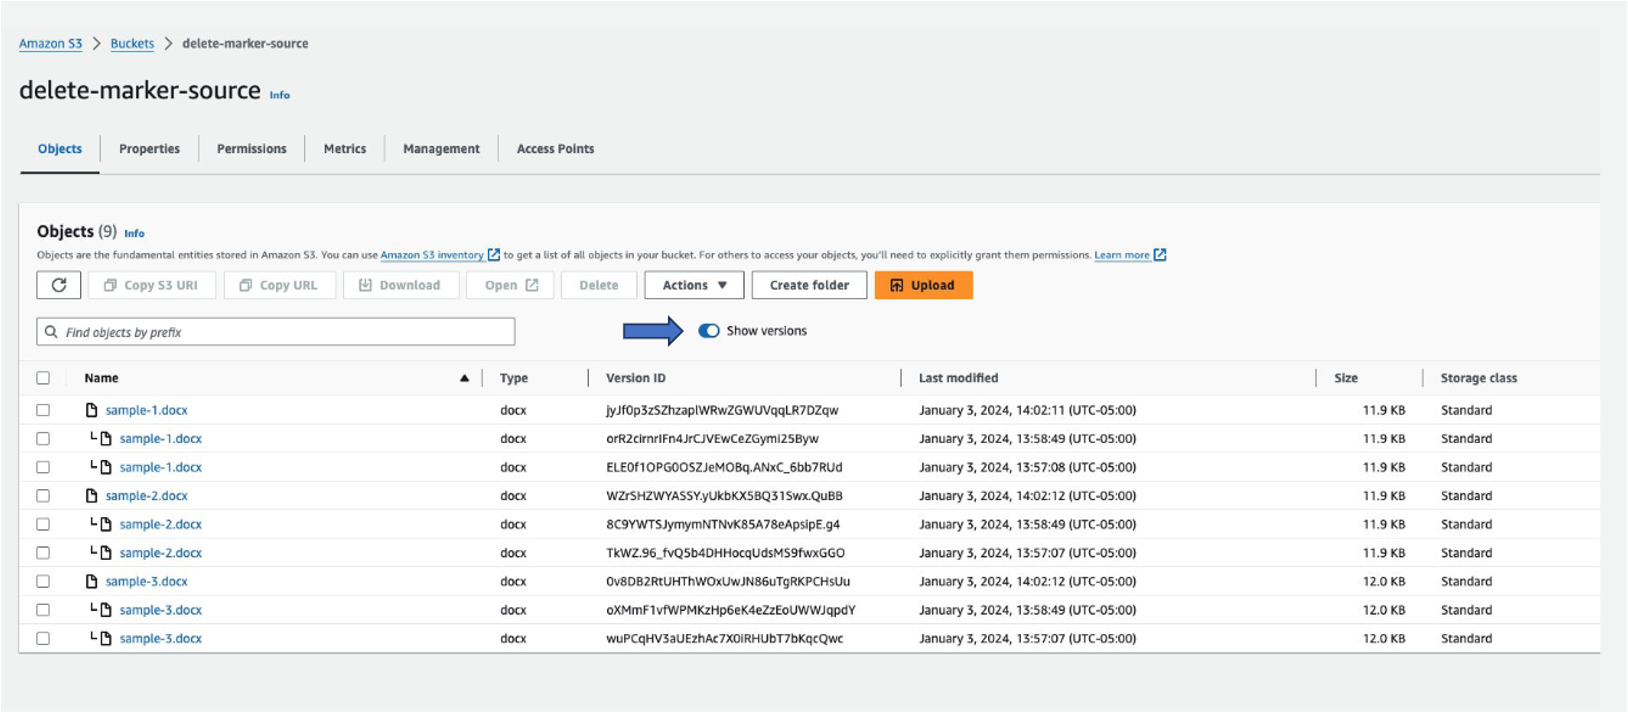The height and width of the screenshot is (712, 1628).
Task: Toggle the Show versions switch
Action: click(709, 331)
